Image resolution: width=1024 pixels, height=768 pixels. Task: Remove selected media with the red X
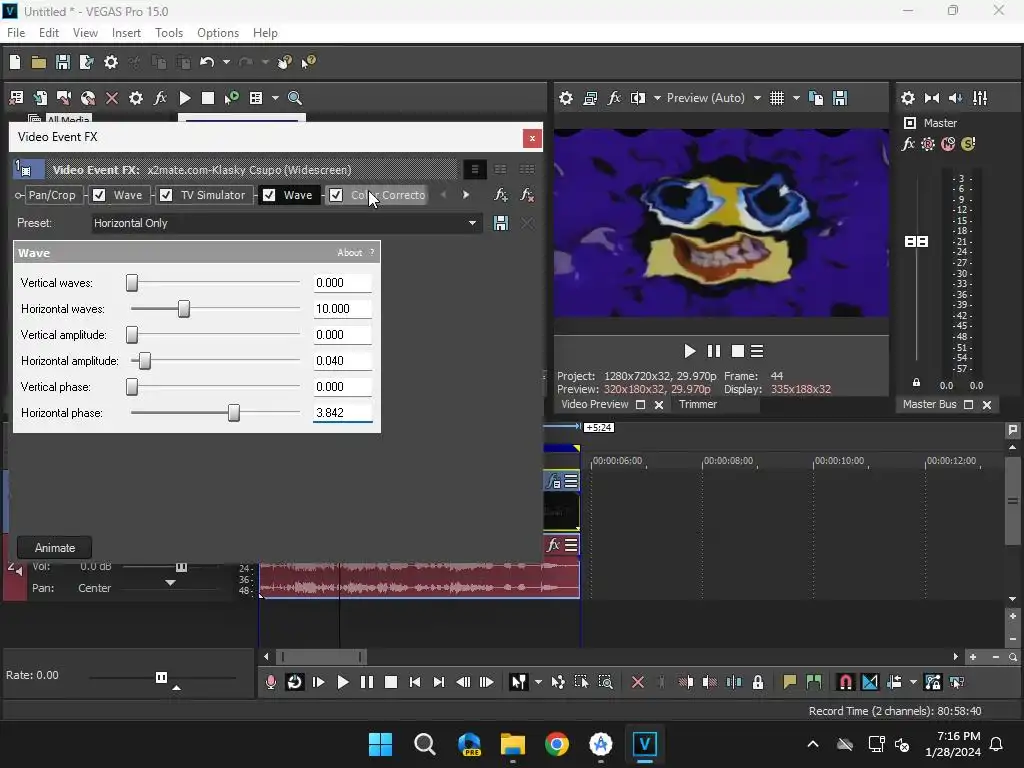pos(112,98)
